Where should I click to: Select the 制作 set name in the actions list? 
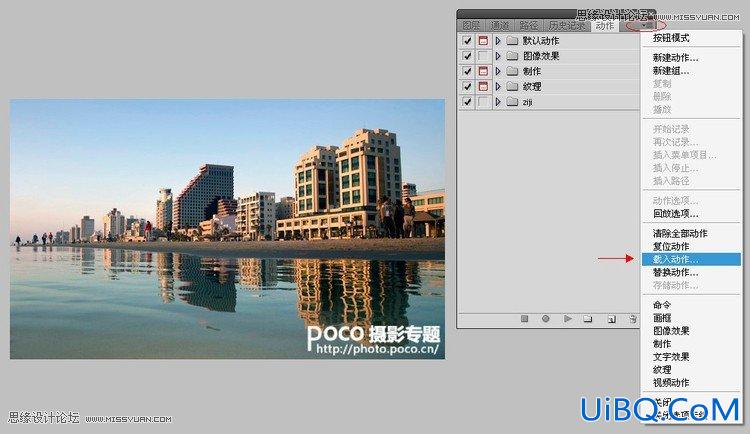point(532,71)
